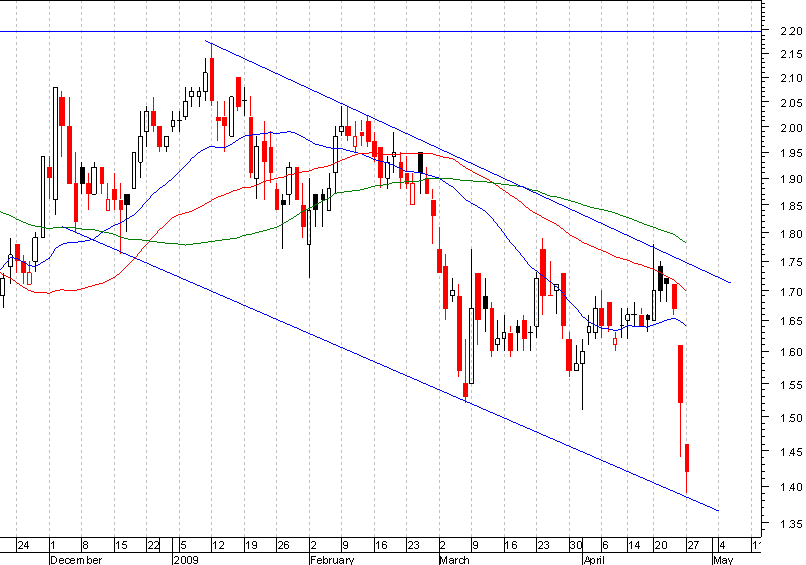Click the 1.80 price axis label
The height and width of the screenshot is (565, 806).
click(791, 233)
